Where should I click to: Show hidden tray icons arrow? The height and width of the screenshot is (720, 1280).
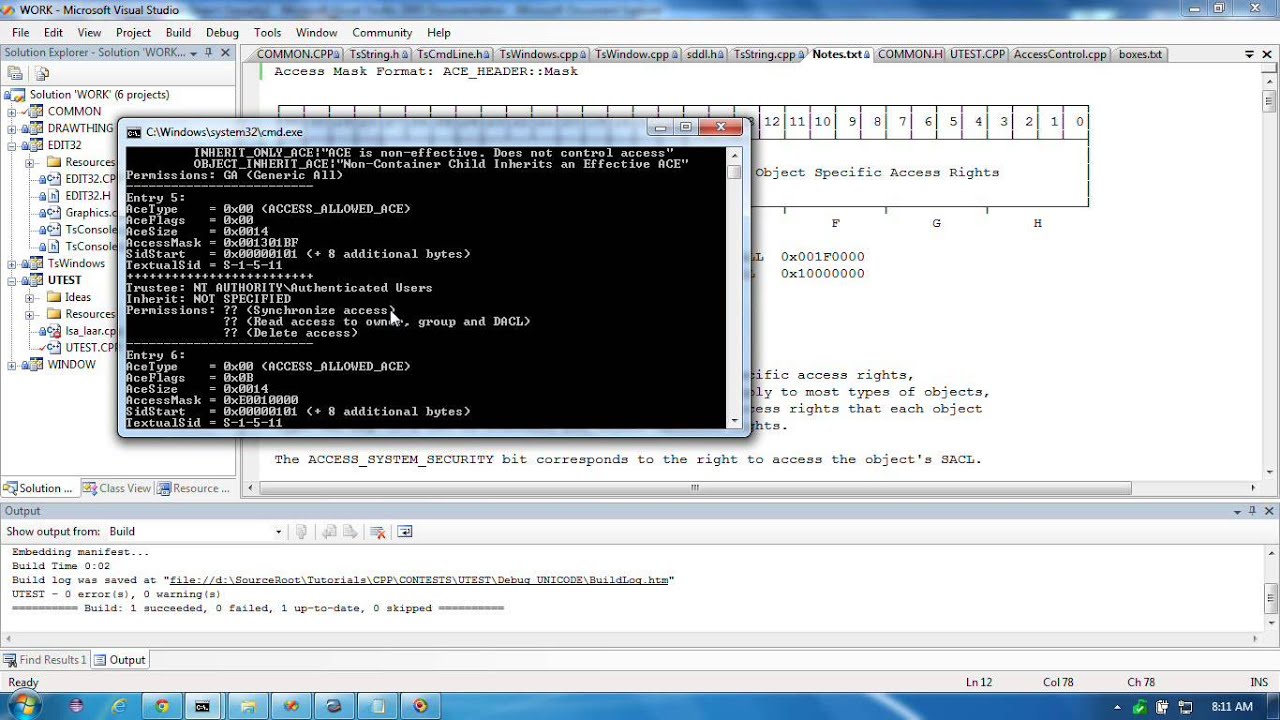point(1117,707)
